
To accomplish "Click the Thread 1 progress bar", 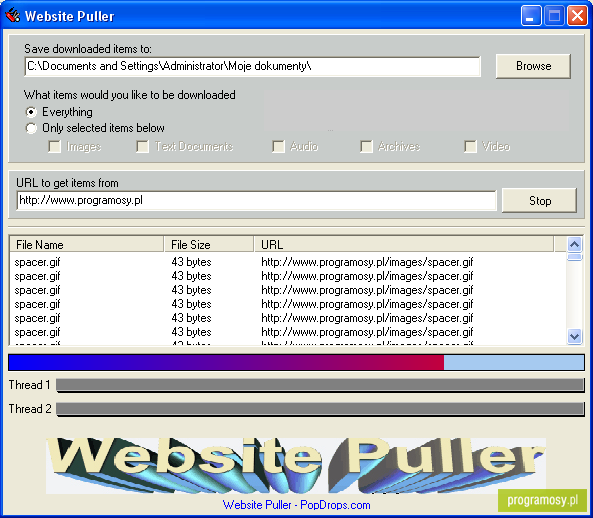I will point(320,385).
